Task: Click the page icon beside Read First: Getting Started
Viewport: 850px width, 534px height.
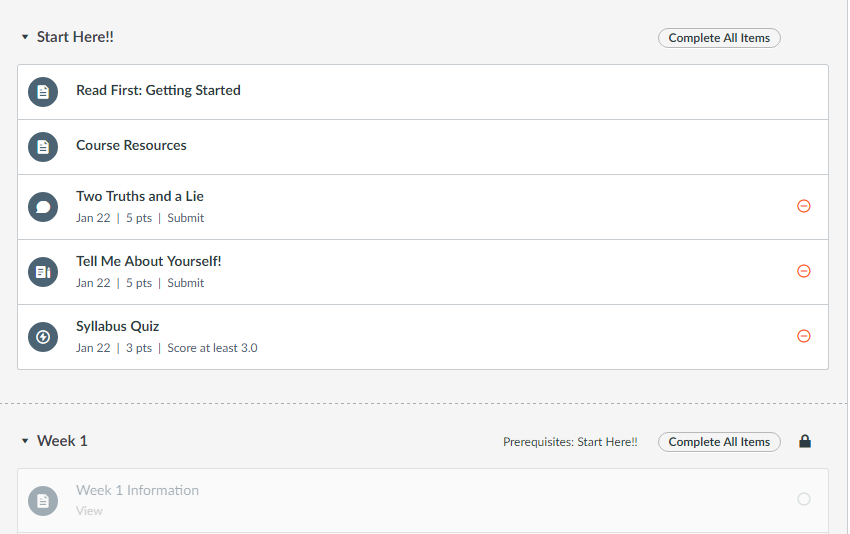Action: (x=42, y=92)
